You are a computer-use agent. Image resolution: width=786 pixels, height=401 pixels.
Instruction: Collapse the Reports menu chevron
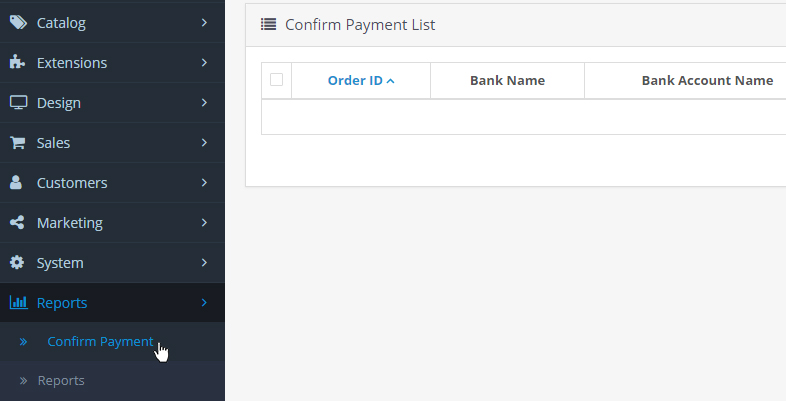203,302
